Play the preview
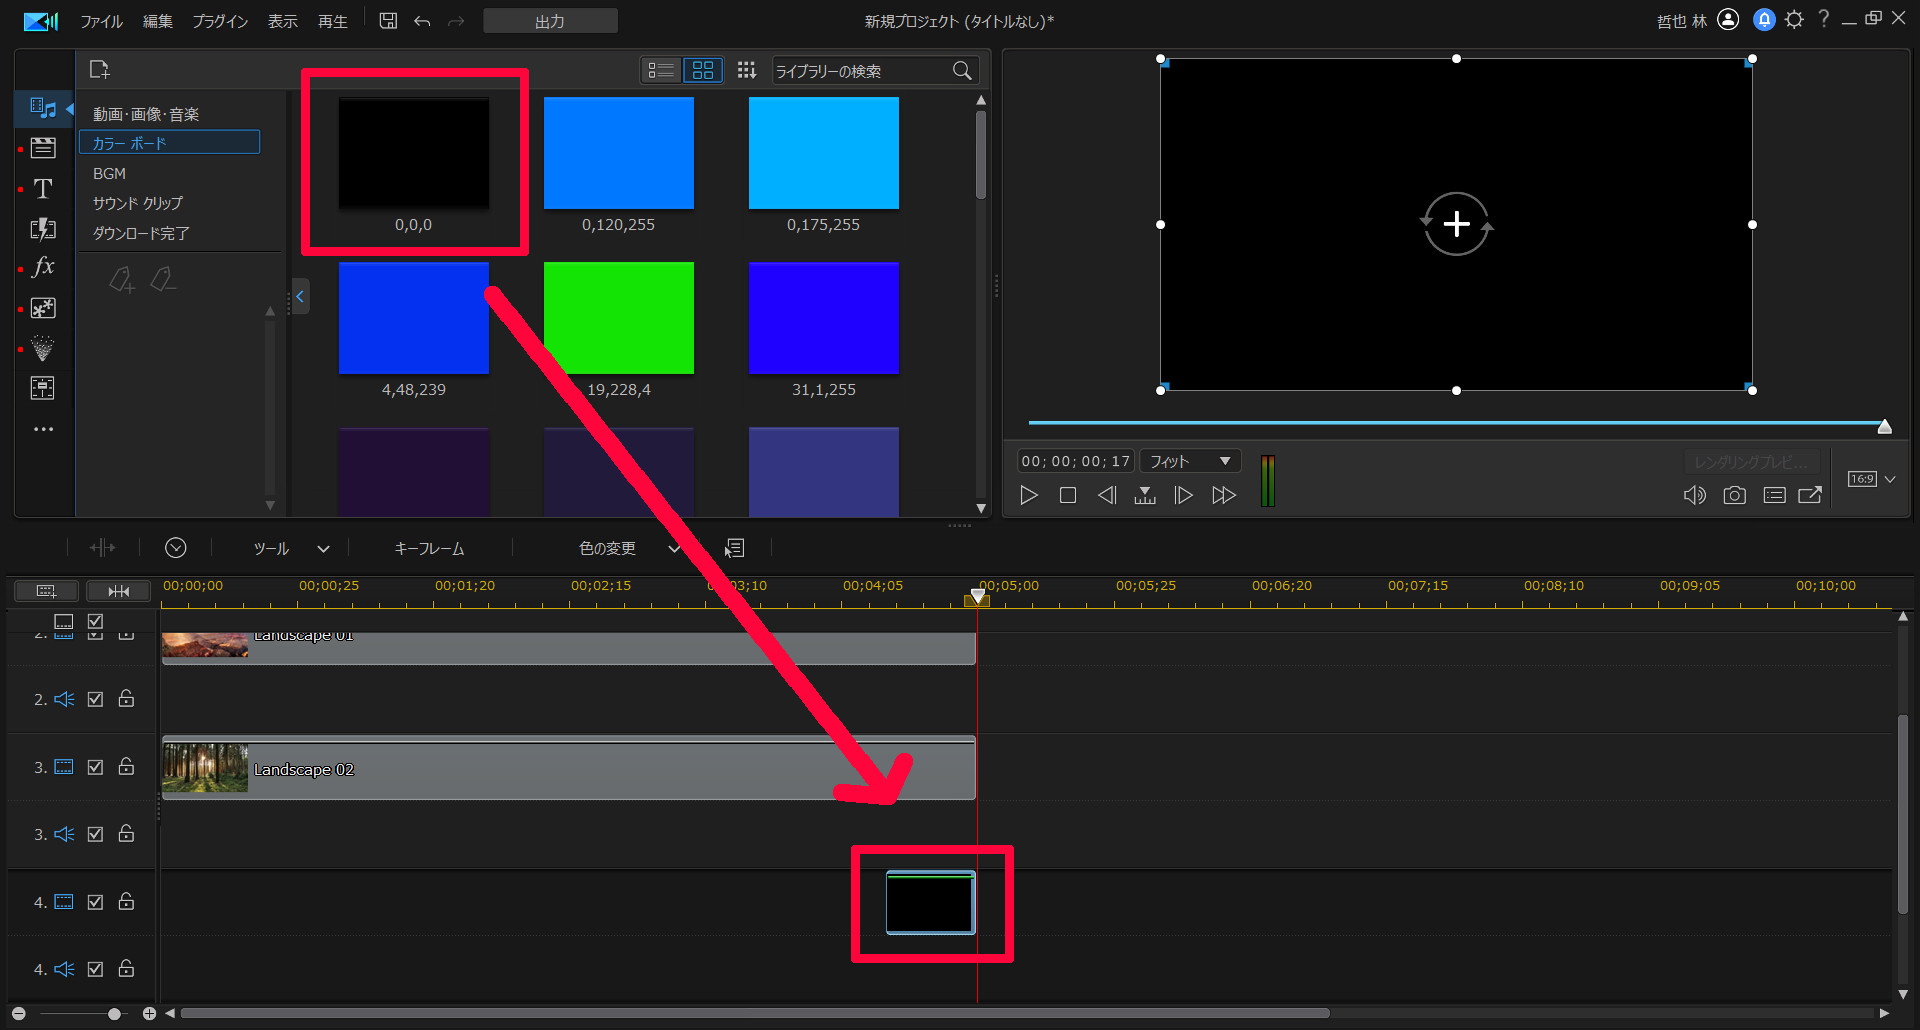Viewport: 1920px width, 1030px height. (1029, 495)
